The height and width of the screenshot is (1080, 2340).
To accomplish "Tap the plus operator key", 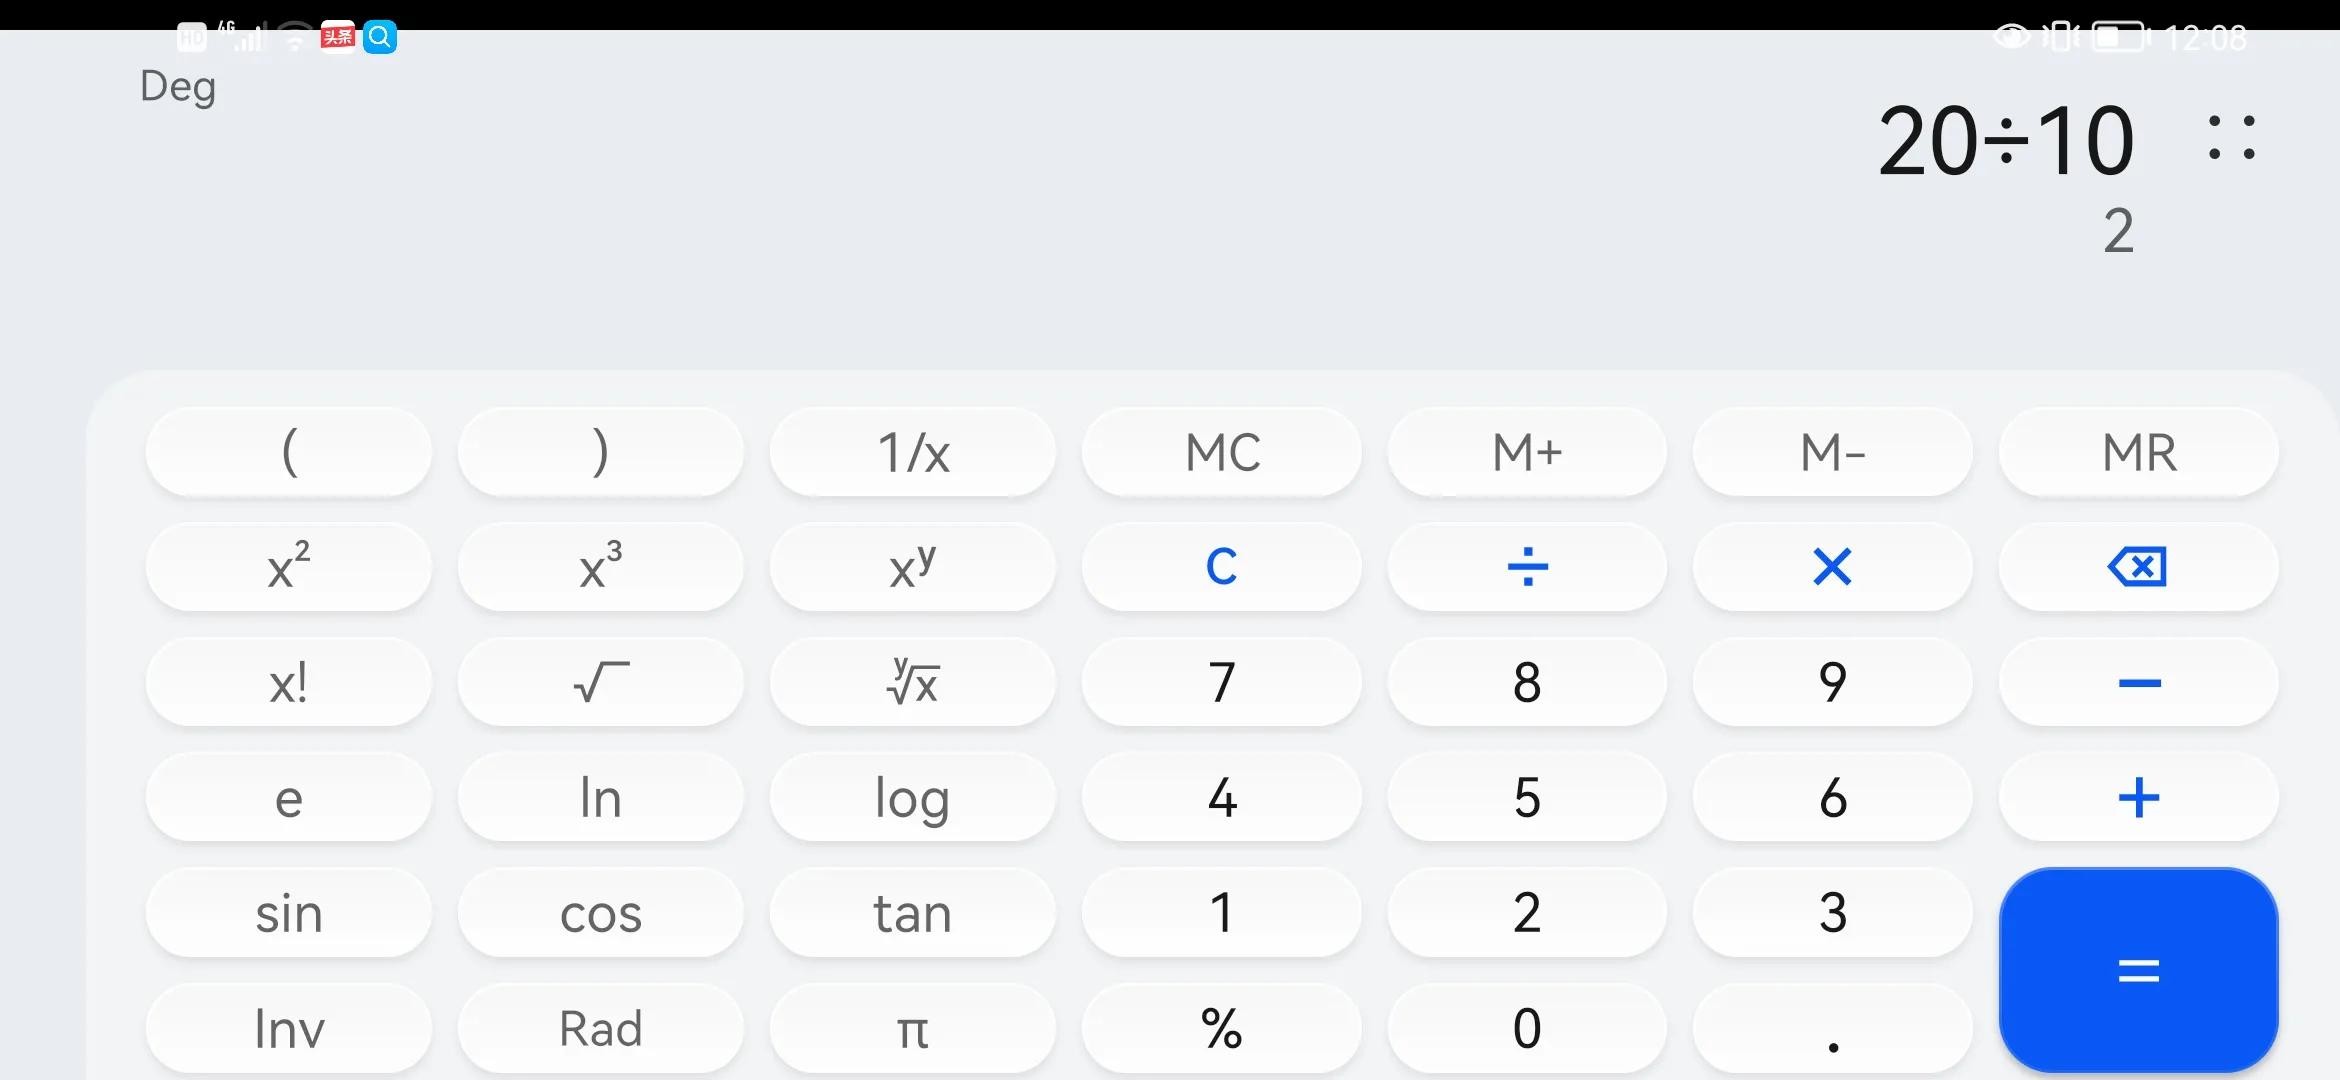I will 2138,798.
